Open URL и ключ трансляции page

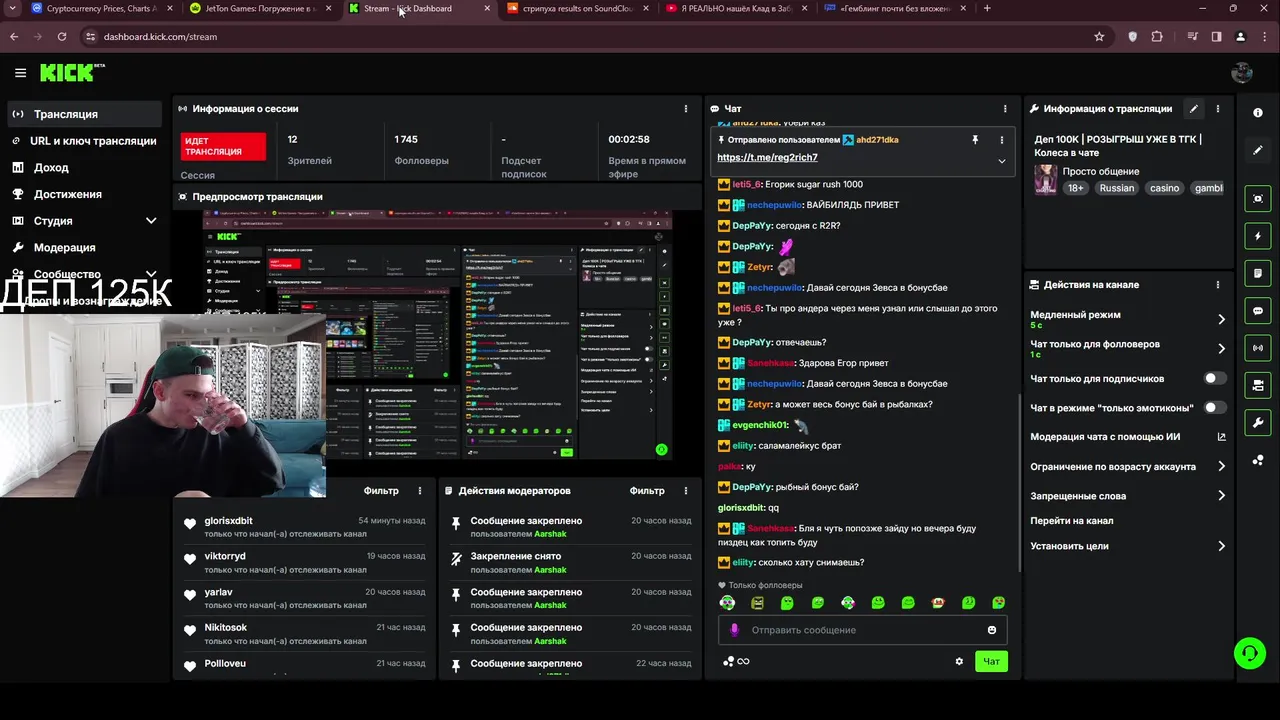[83, 141]
